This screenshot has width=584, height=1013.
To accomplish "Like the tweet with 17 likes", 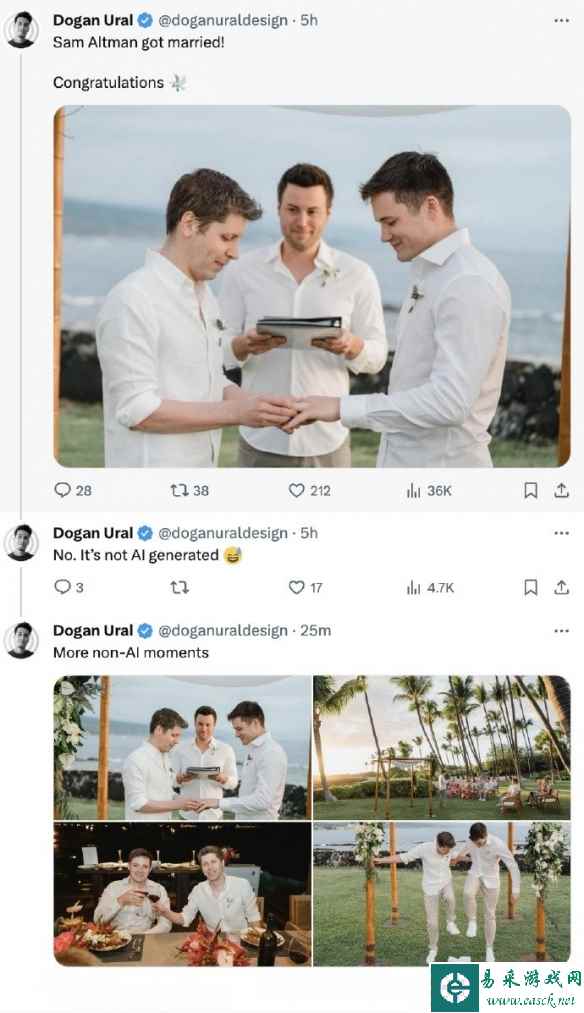I will [294, 588].
